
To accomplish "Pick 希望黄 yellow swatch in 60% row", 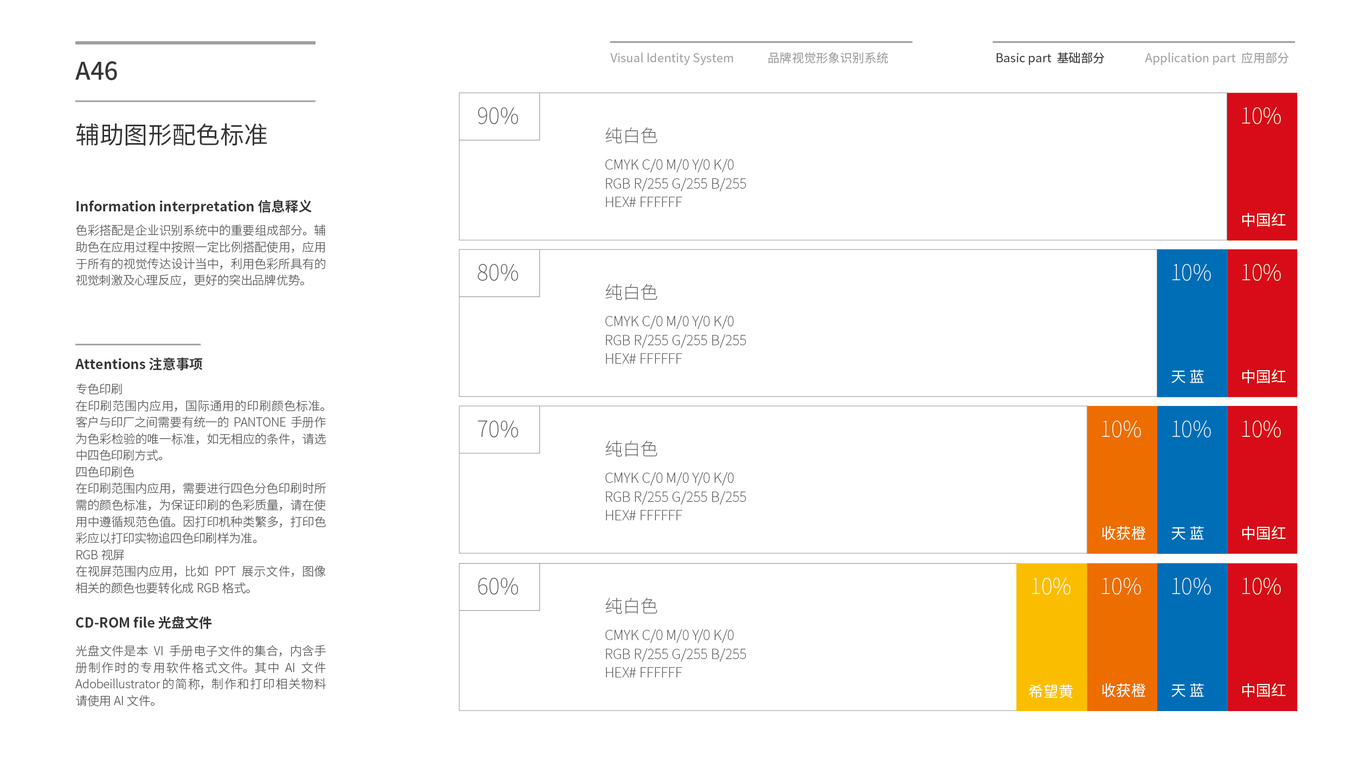I will click(x=1051, y=637).
